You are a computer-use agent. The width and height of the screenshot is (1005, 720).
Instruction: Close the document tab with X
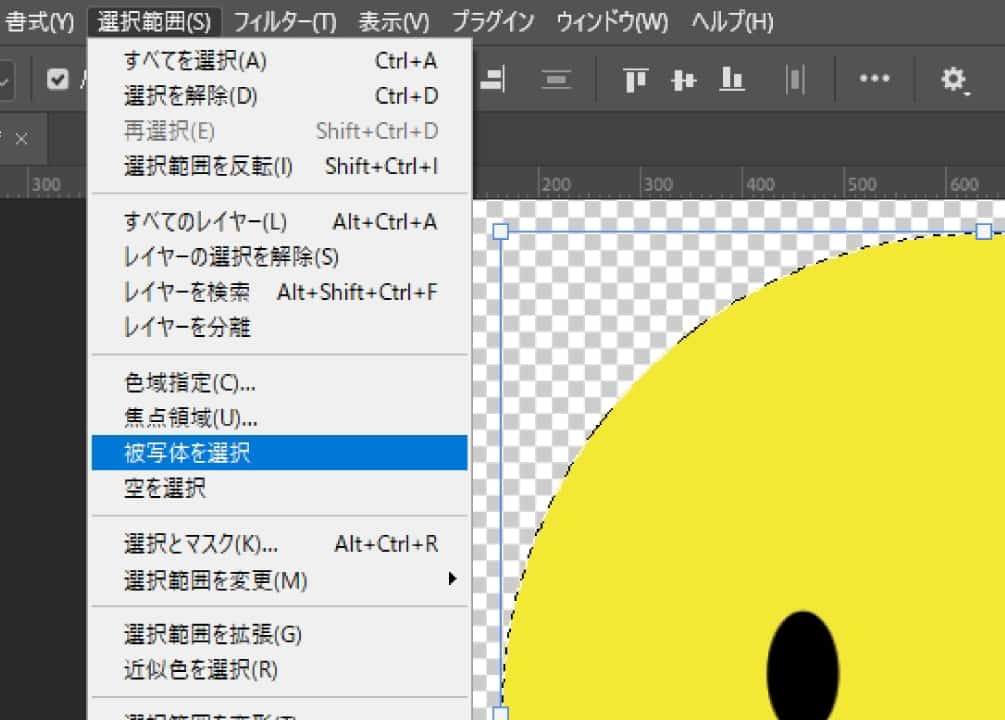tap(21, 138)
